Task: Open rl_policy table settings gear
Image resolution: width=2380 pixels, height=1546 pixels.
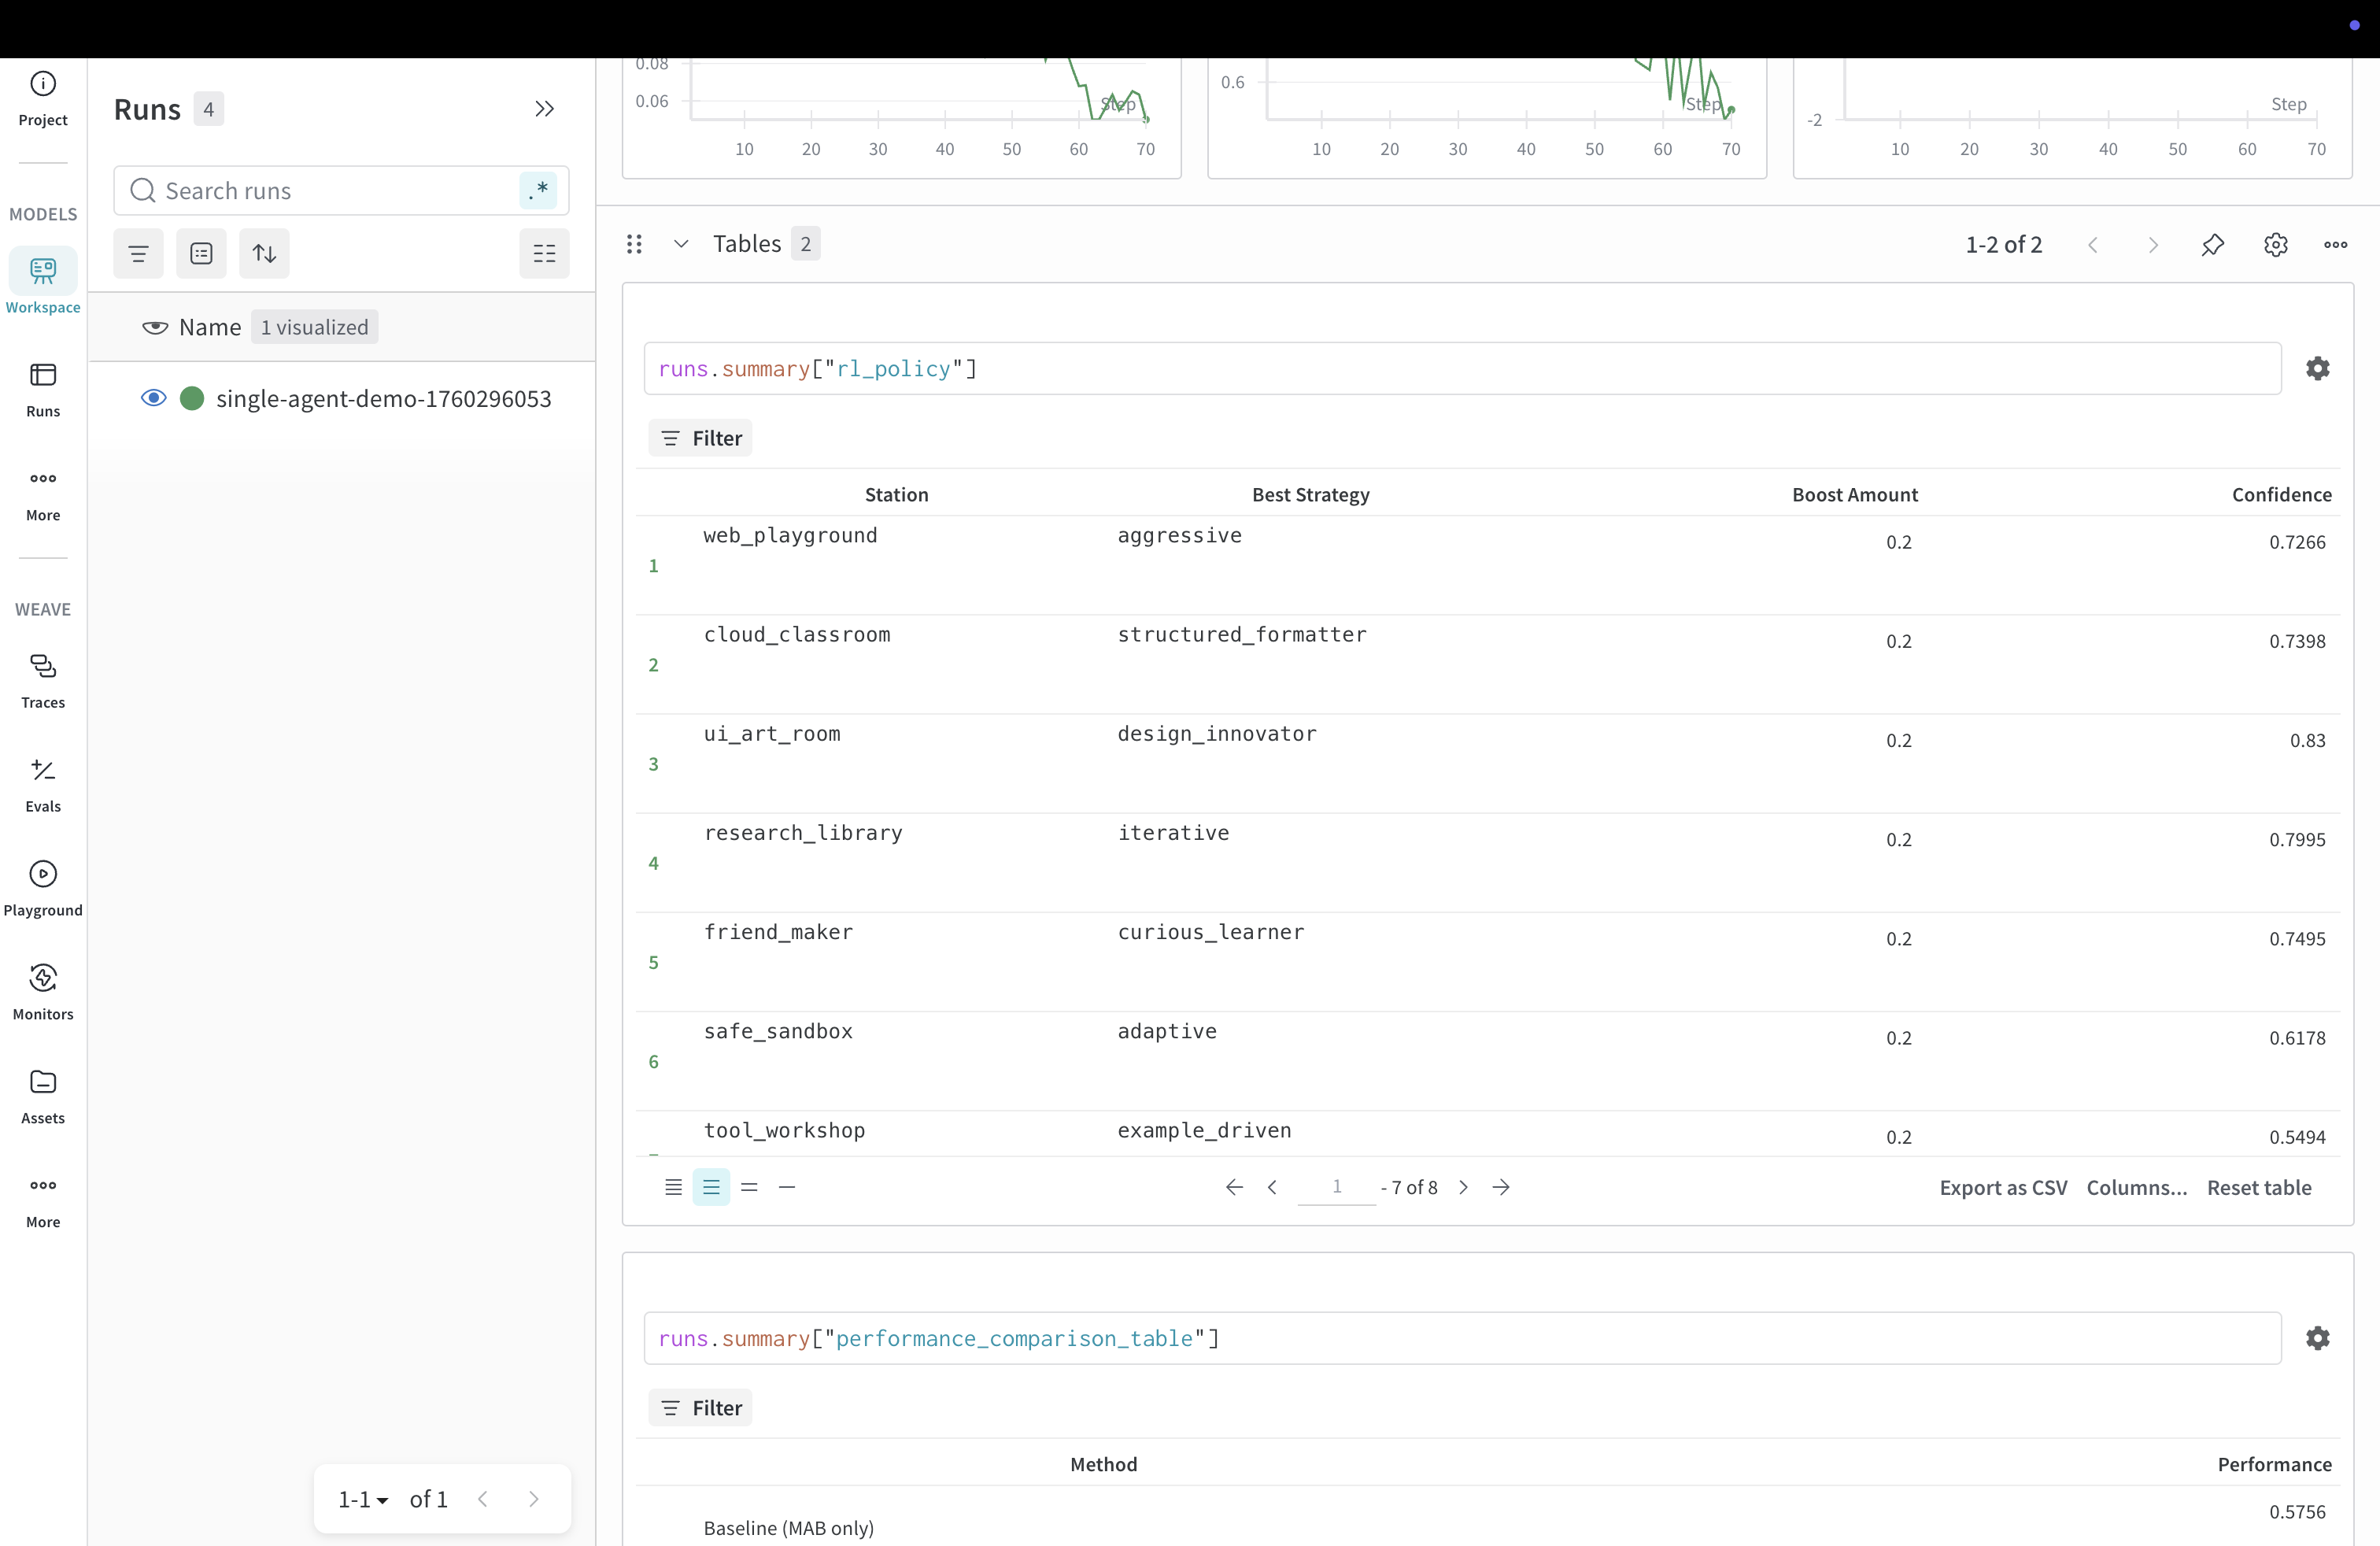Action: 2317,368
